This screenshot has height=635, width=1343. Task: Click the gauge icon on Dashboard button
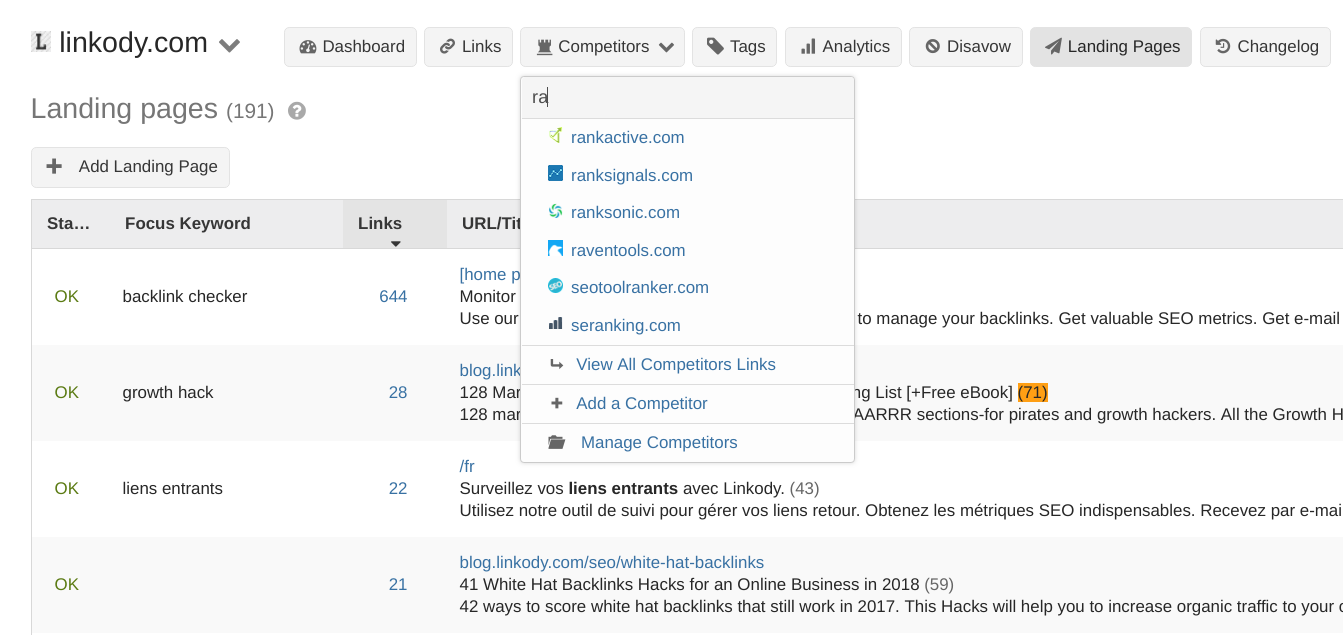coord(307,47)
